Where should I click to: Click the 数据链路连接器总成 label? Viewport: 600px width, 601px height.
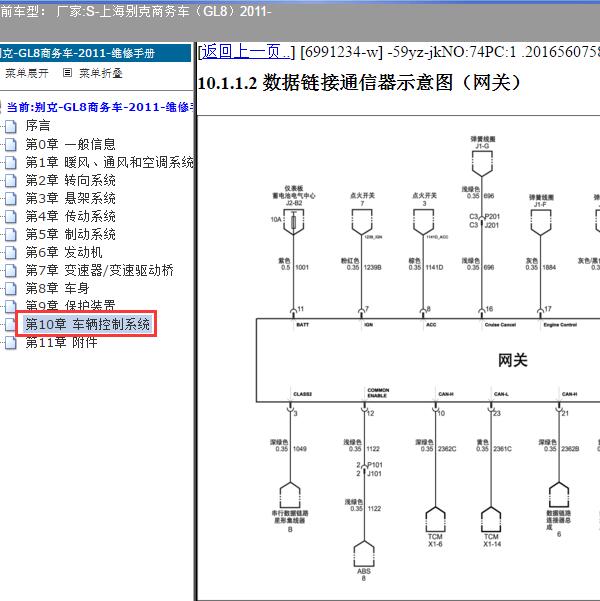click(x=559, y=520)
